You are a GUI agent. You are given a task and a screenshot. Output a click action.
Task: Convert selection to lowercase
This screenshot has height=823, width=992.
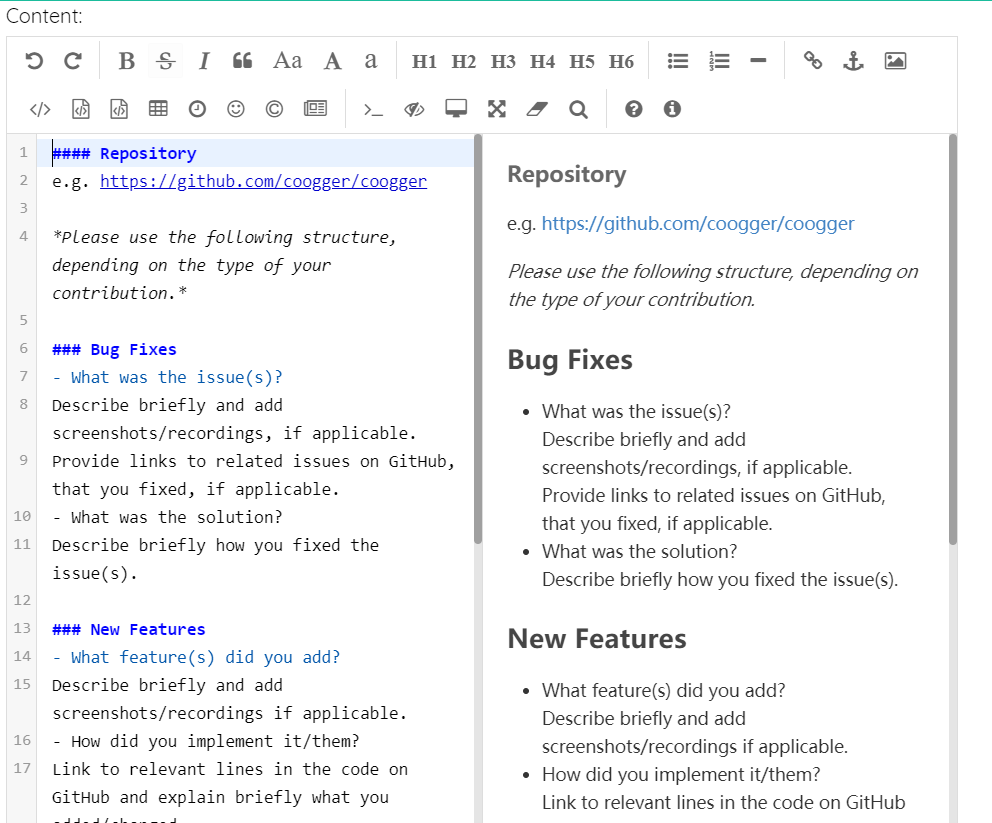pyautogui.click(x=371, y=61)
